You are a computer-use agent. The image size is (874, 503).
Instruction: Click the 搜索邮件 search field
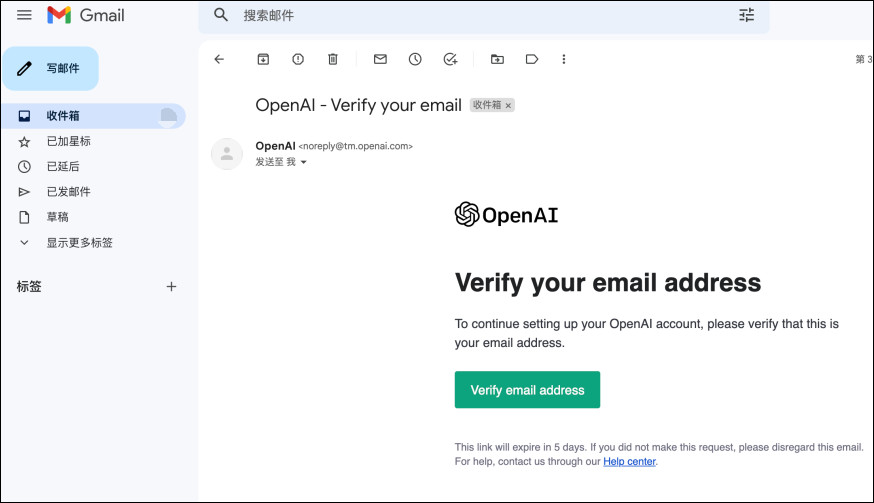(x=480, y=16)
